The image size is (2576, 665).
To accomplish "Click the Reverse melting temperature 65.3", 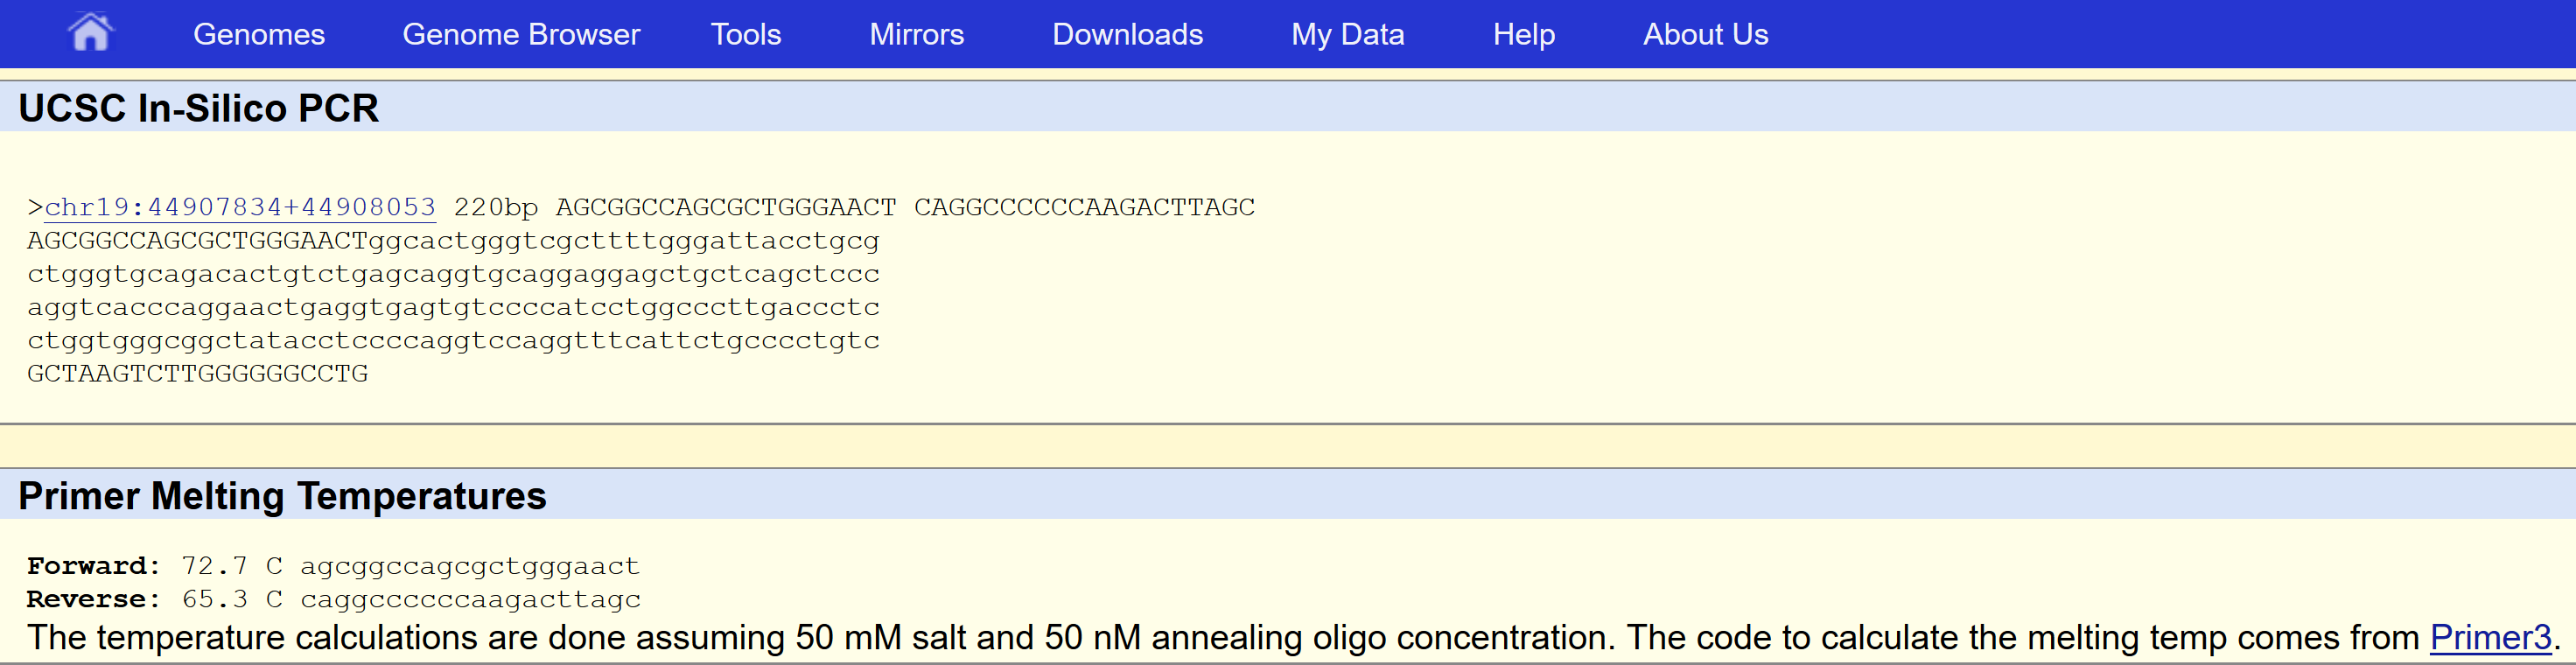I will tap(214, 599).
